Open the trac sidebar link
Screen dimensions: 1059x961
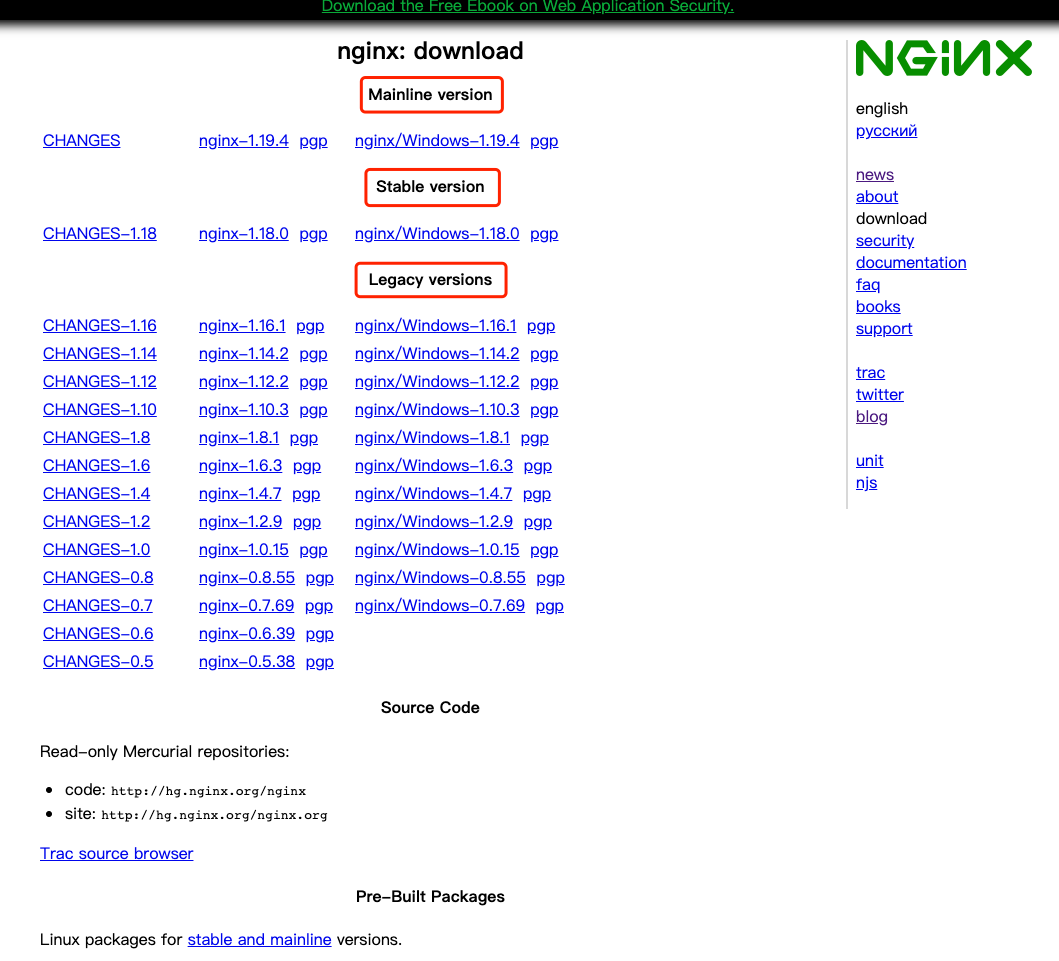point(870,373)
